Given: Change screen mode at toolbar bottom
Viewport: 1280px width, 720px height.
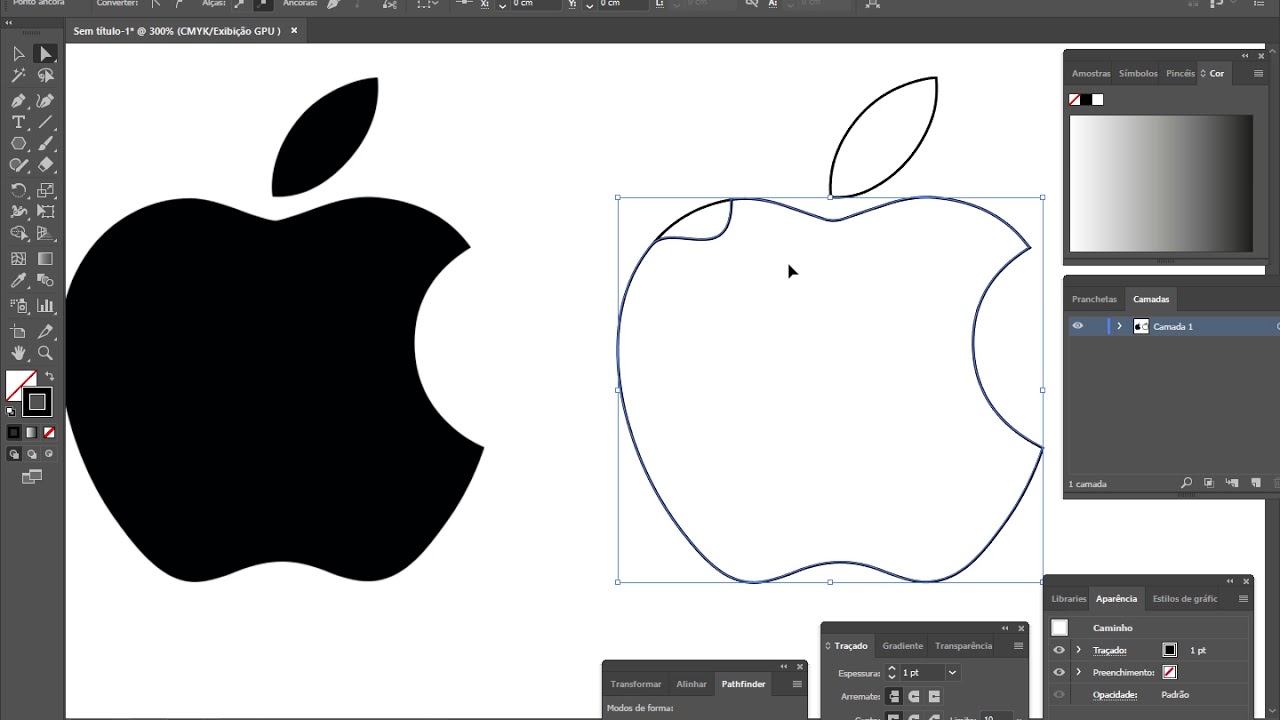Looking at the screenshot, I should tap(32, 477).
